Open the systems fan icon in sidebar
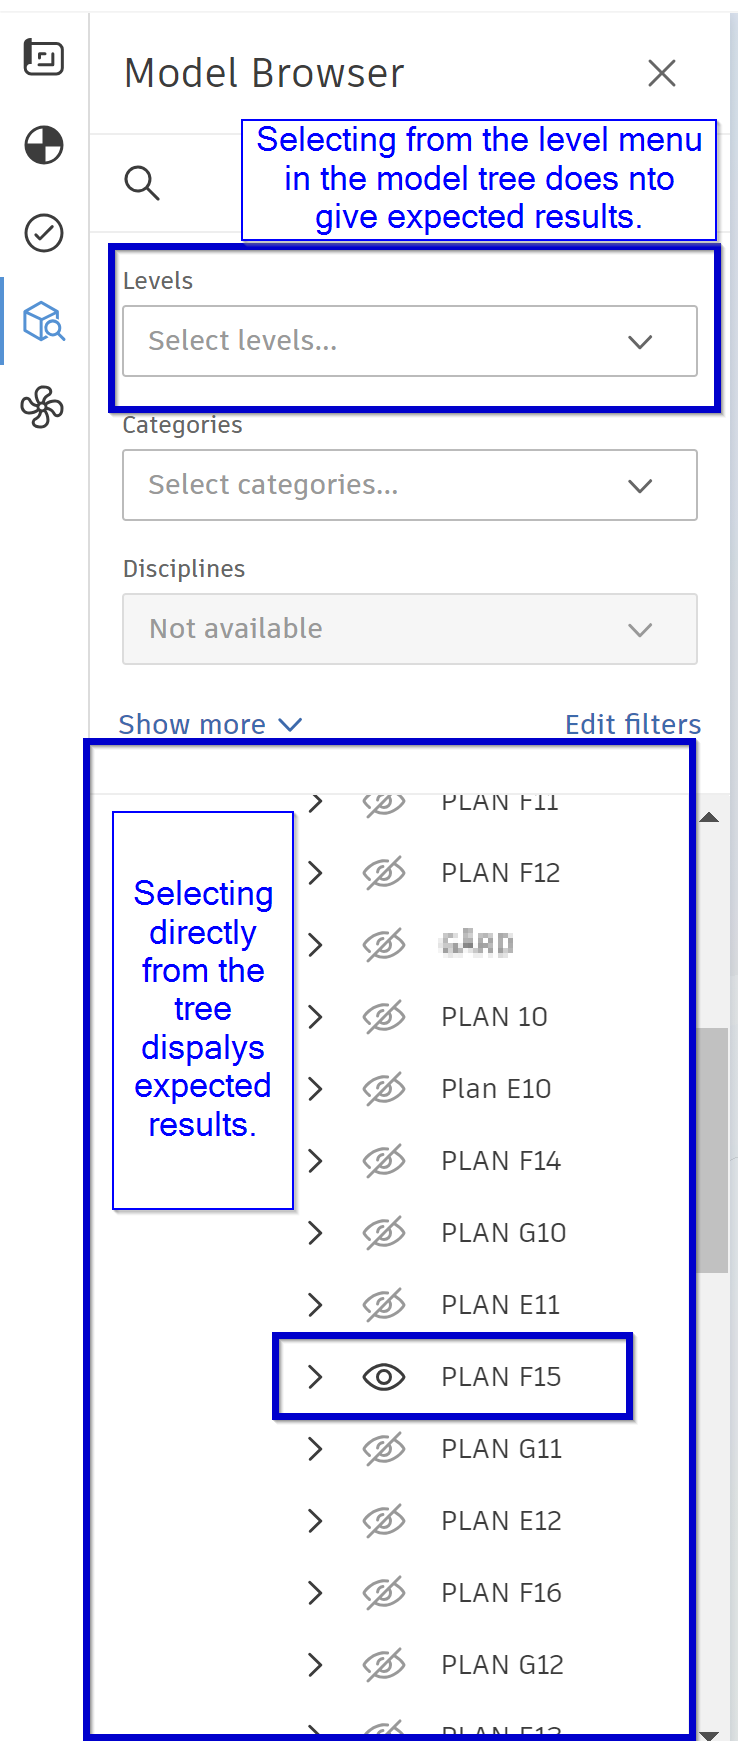This screenshot has width=738, height=1741. coord(42,407)
